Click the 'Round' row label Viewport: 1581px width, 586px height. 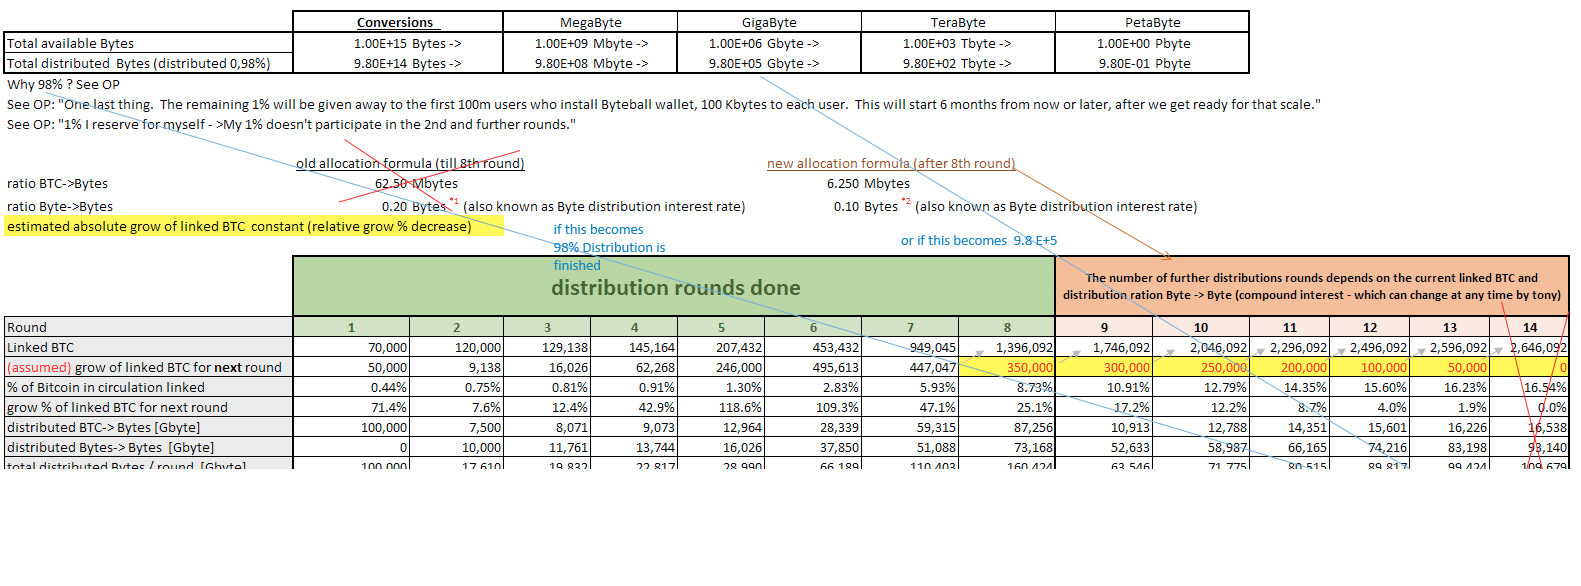tap(148, 327)
